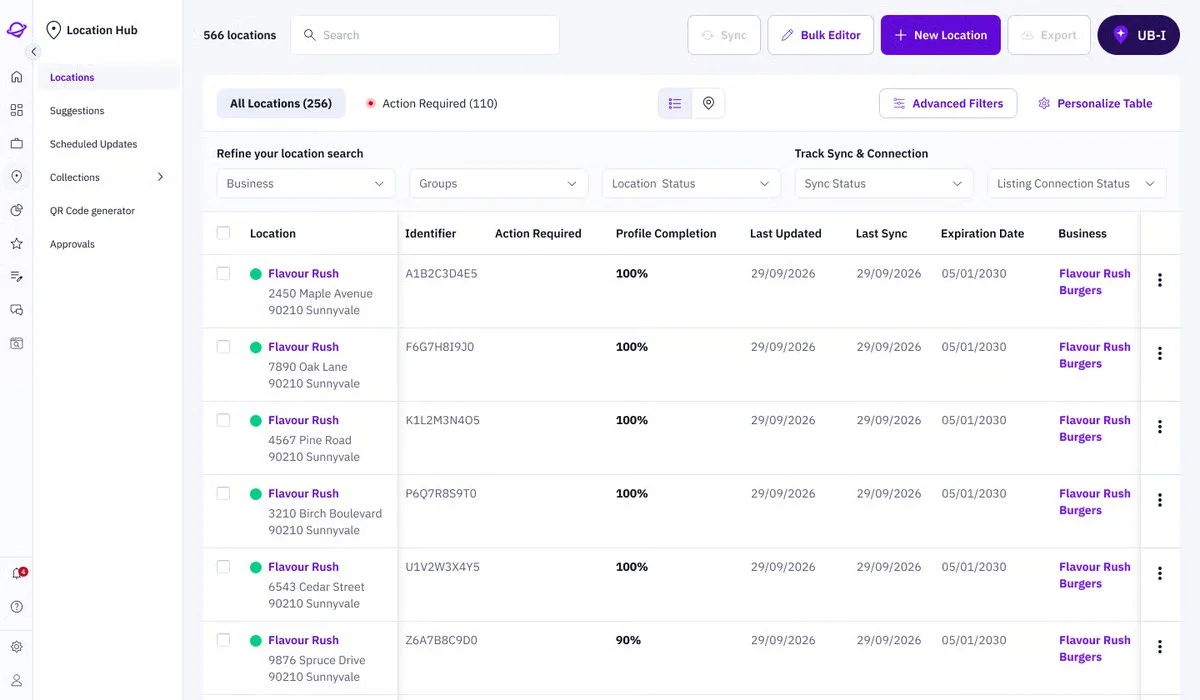The height and width of the screenshot is (700, 1200).
Task: Open the help question mark icon
Action: tap(16, 607)
